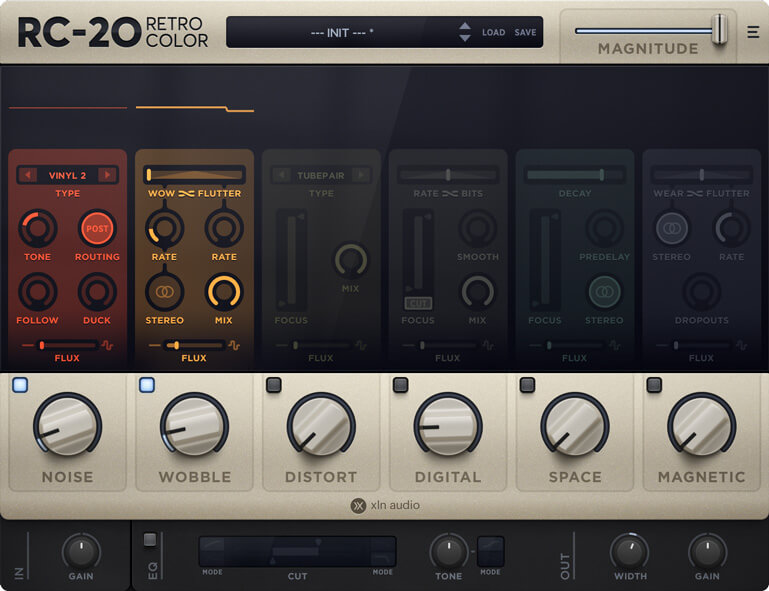
Task: Select next distortion type after TUBEPAIR
Action: pyautogui.click(x=361, y=175)
